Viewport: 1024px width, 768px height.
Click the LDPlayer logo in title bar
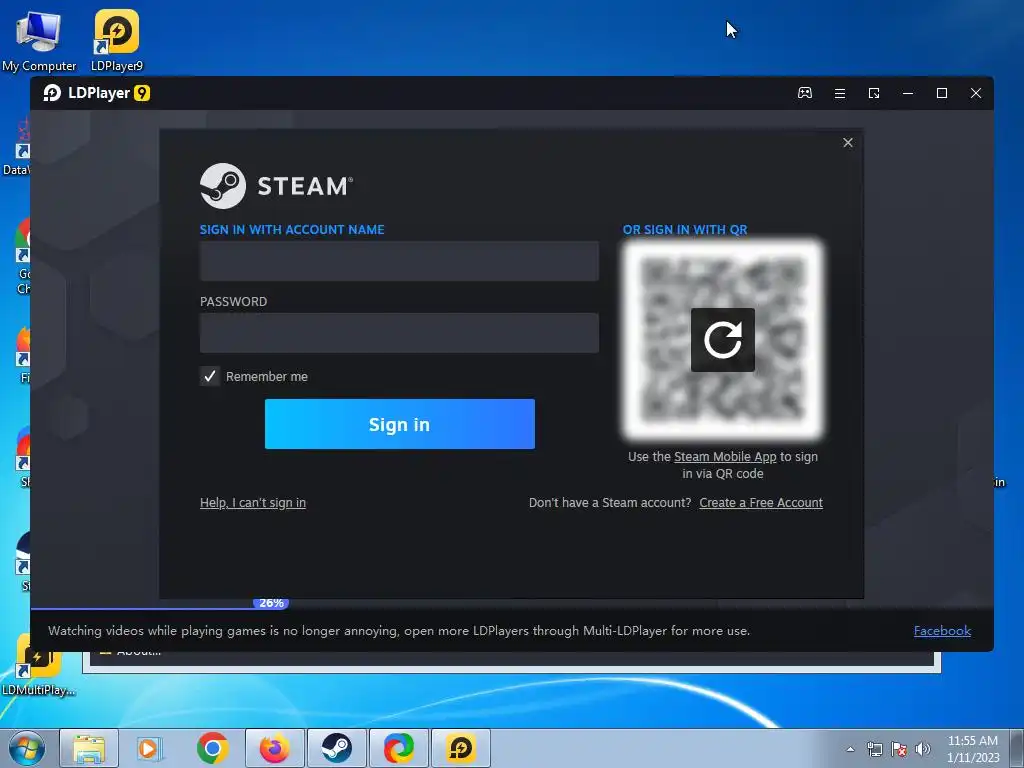(97, 93)
